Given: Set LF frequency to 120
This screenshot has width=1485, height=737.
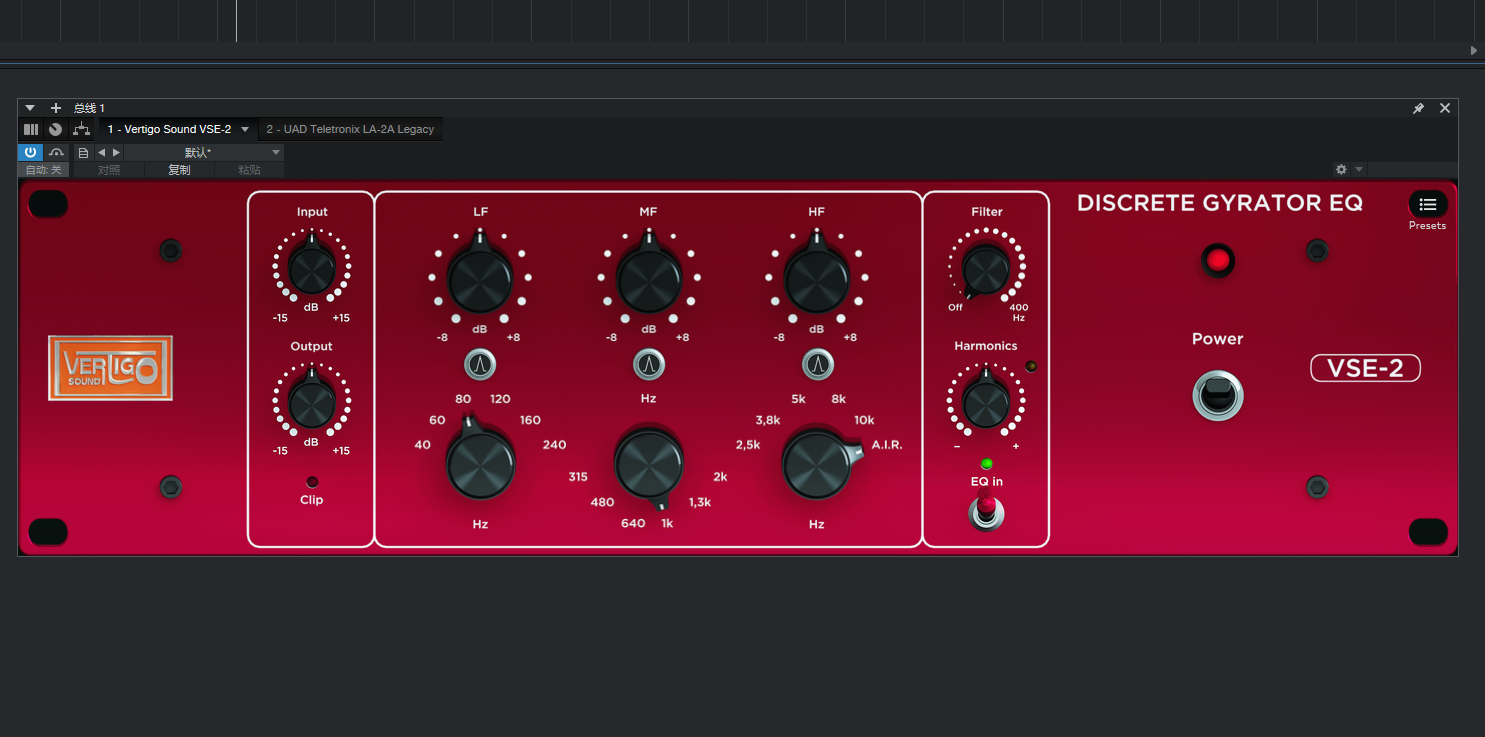Looking at the screenshot, I should [500, 399].
